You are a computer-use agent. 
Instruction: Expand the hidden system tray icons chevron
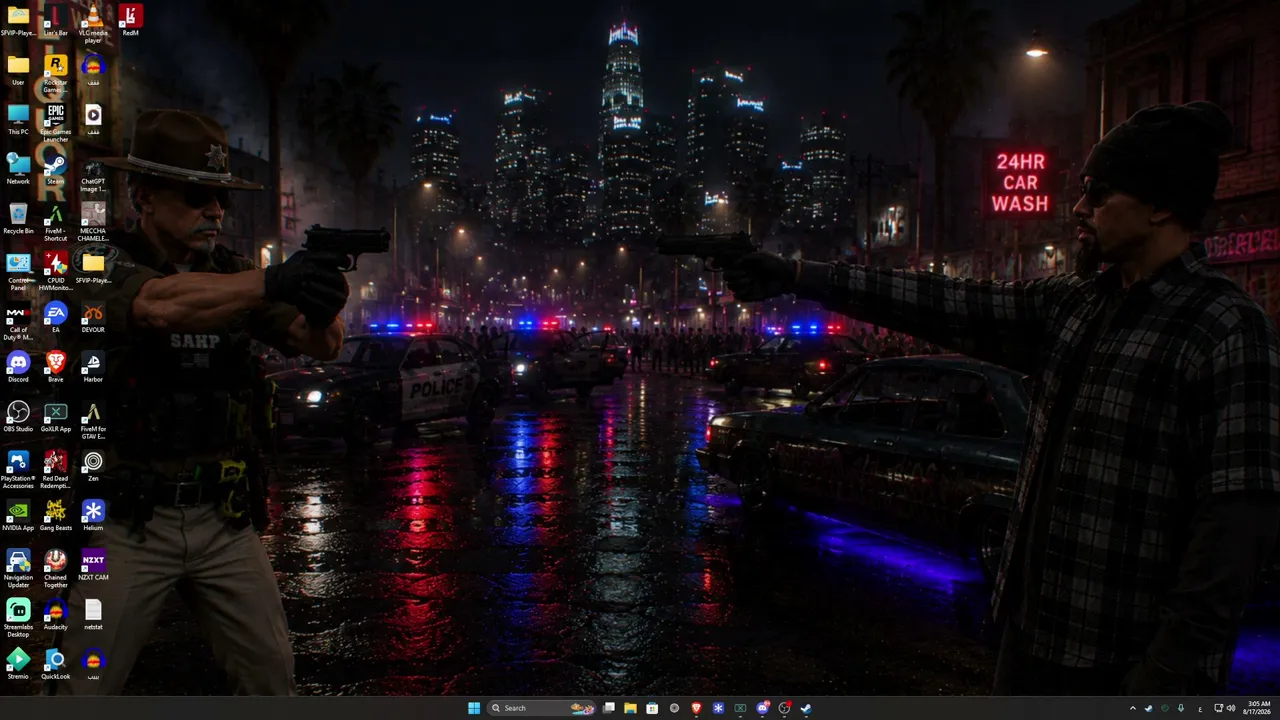(1133, 708)
